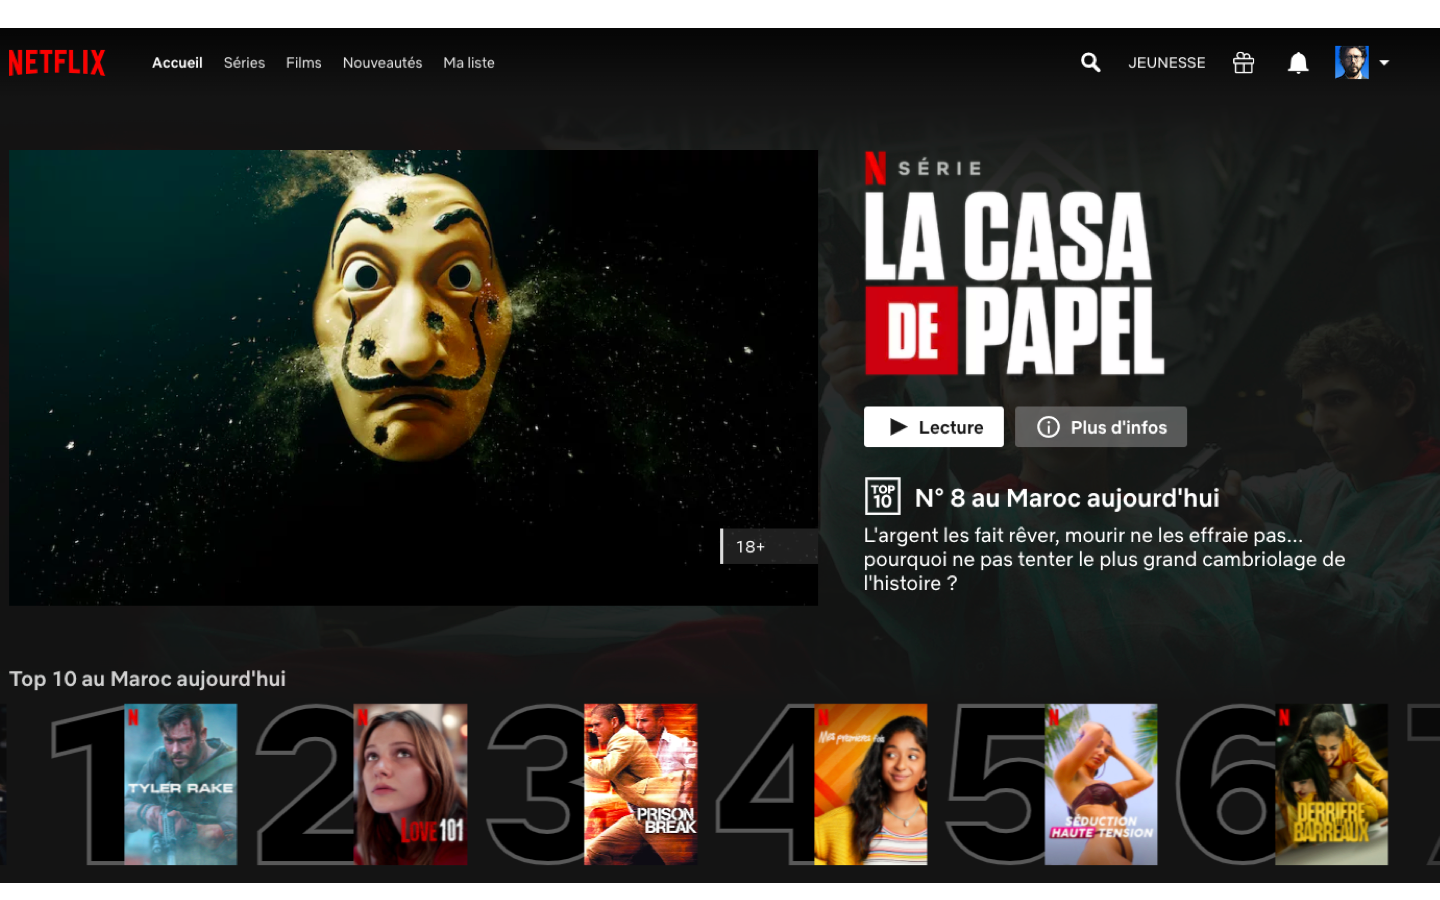
Task: Open the gift box icon
Action: [x=1243, y=63]
